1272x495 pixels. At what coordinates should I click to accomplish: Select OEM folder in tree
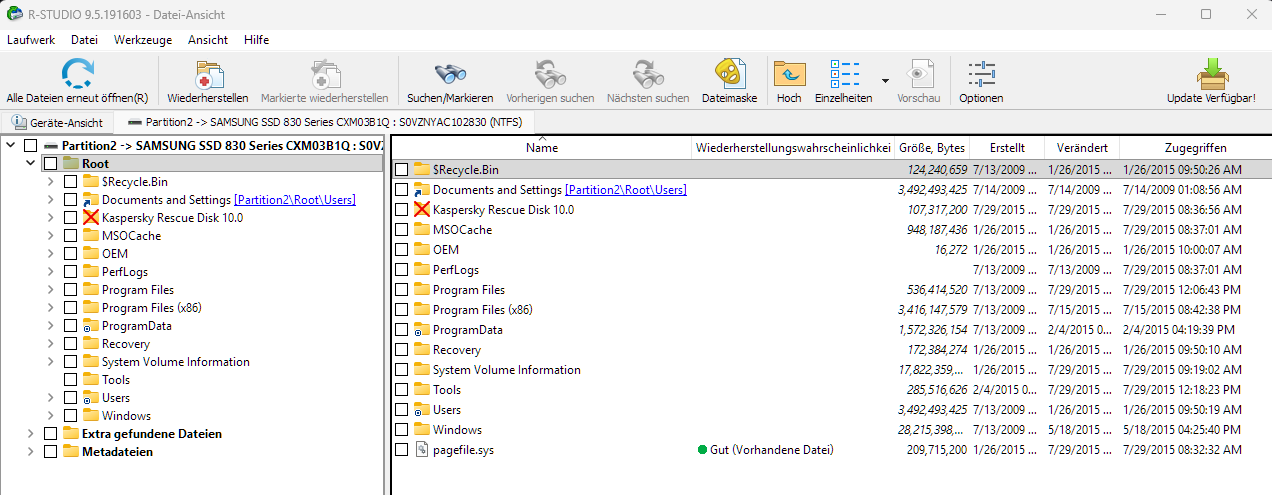(115, 254)
